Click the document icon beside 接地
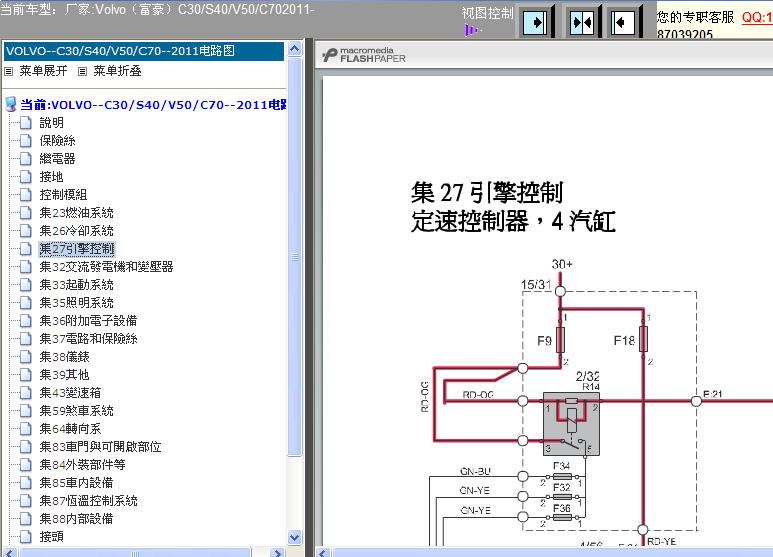The image size is (773, 557). point(26,177)
